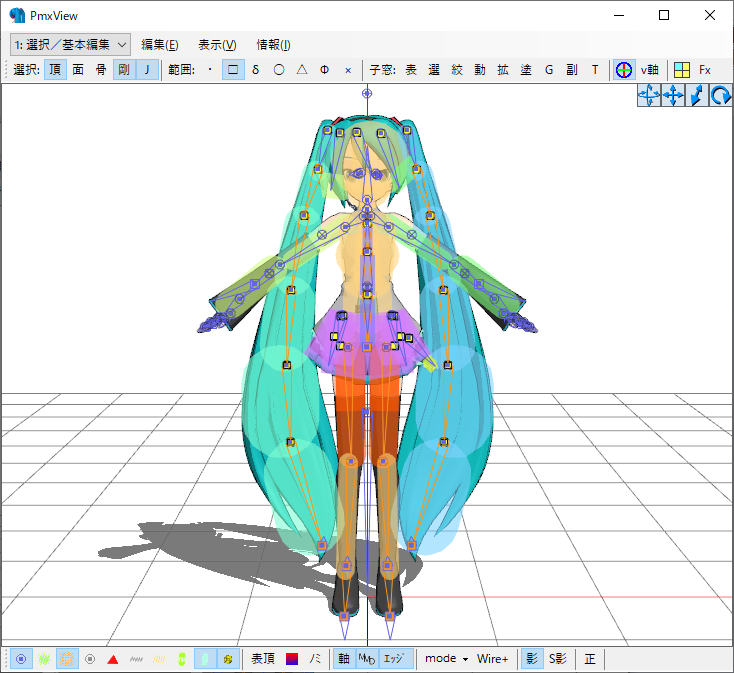Click the 正 orthographic view button
This screenshot has height=673, width=734.
coord(590,659)
